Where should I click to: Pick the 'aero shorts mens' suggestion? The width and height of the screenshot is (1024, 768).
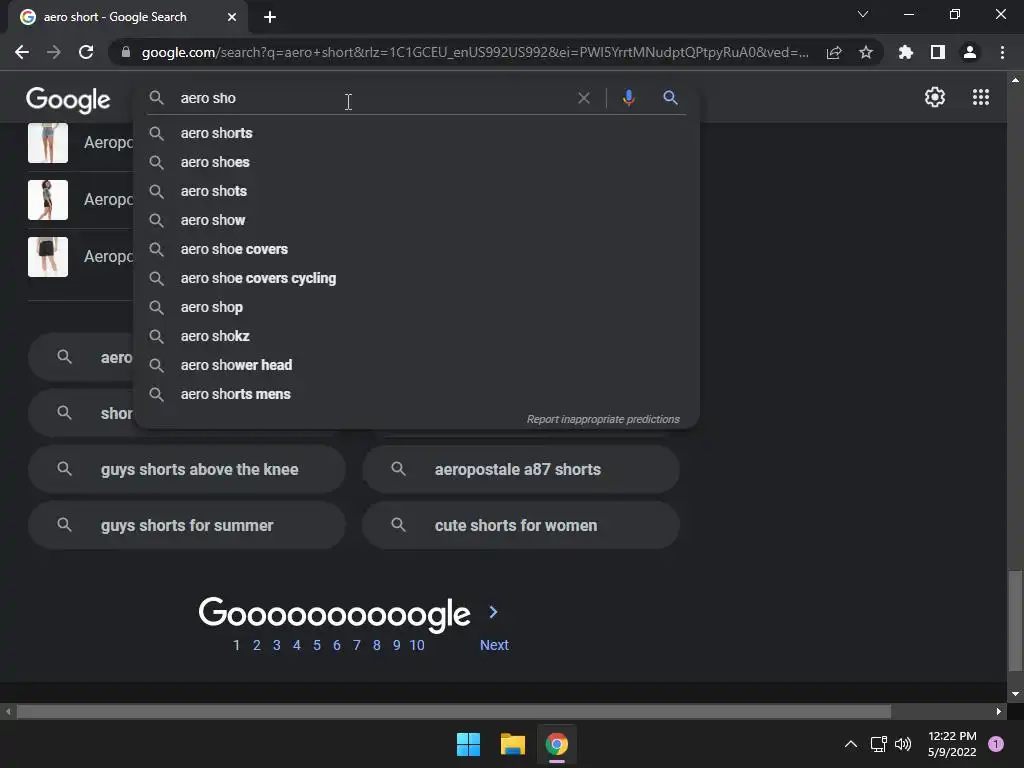tap(417, 394)
